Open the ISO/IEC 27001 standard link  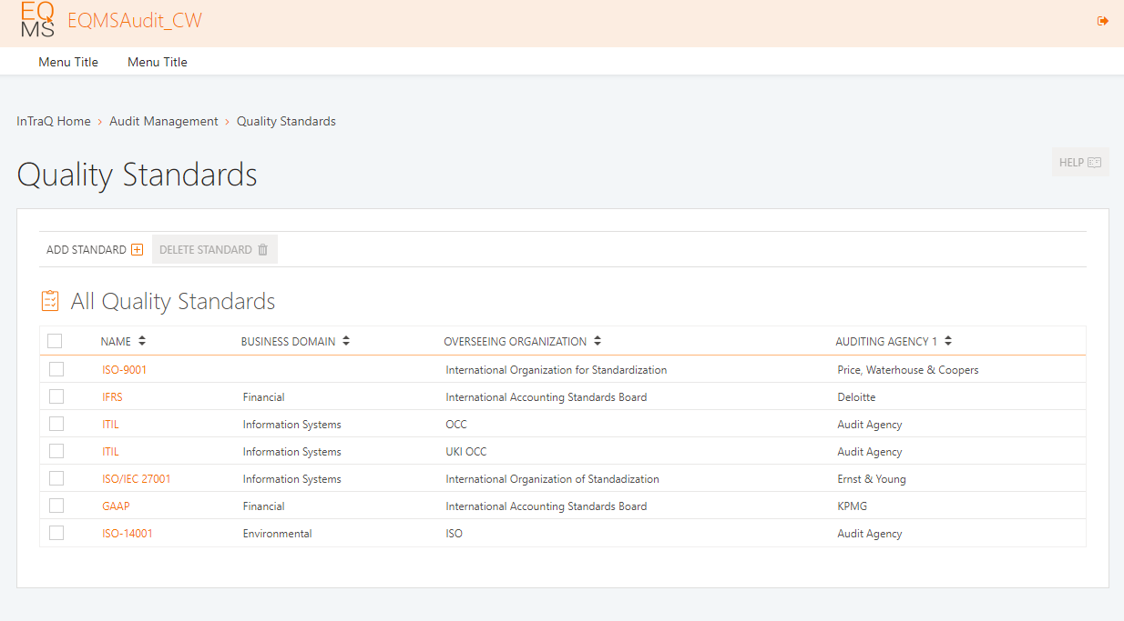coord(136,479)
